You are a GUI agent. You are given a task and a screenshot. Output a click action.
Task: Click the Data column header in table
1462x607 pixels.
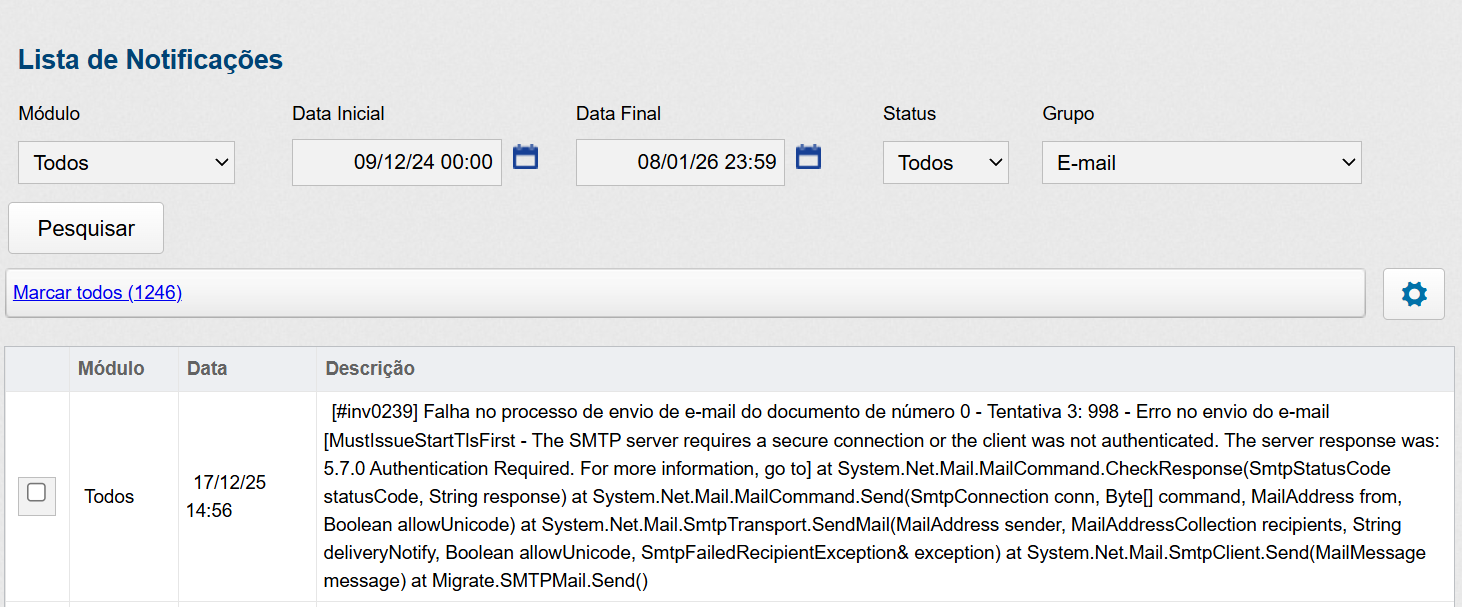click(x=207, y=369)
